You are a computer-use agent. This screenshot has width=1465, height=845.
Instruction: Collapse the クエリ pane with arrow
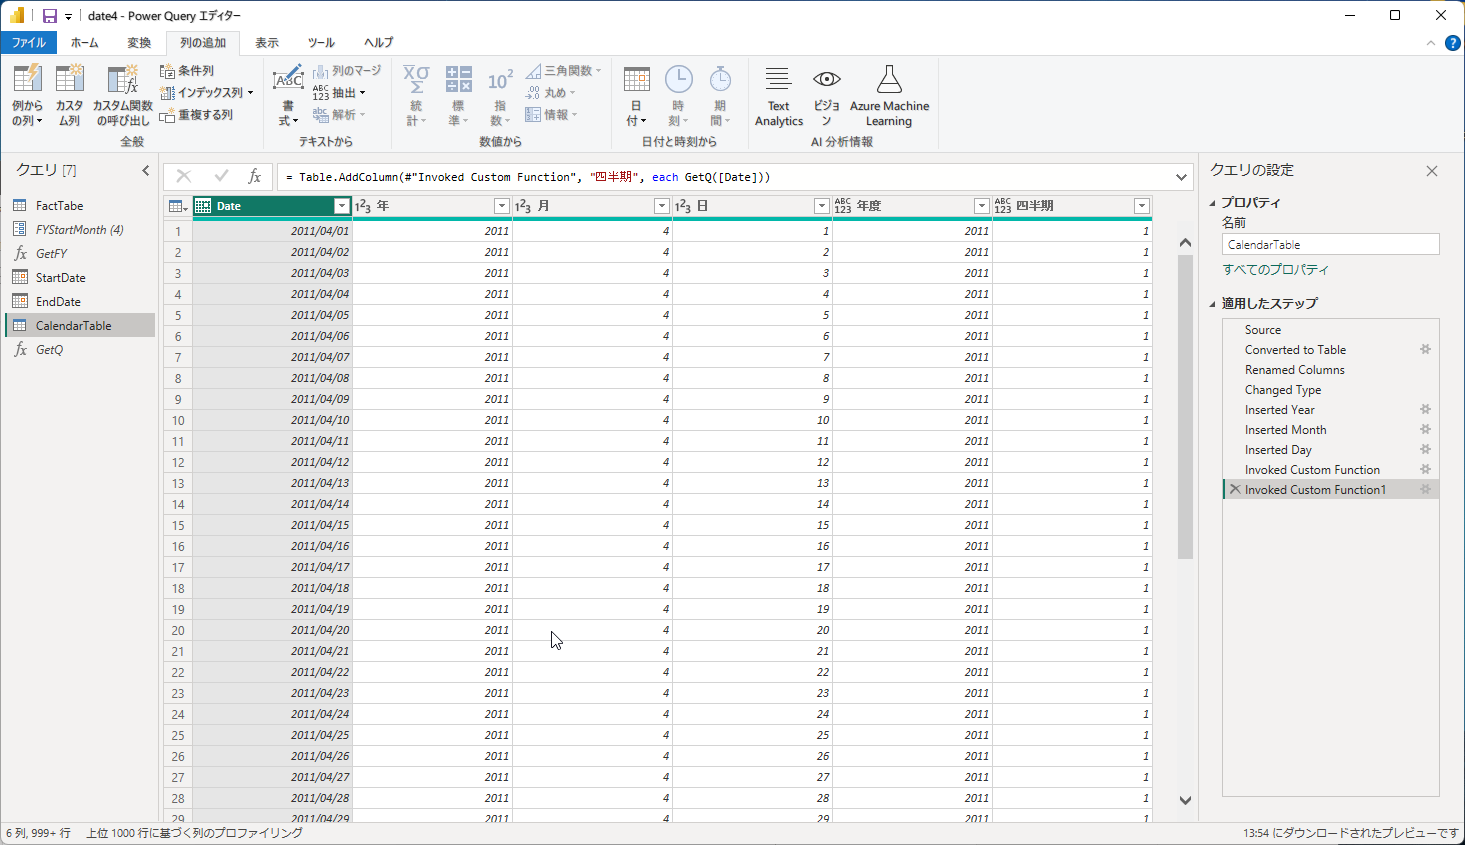tap(145, 171)
